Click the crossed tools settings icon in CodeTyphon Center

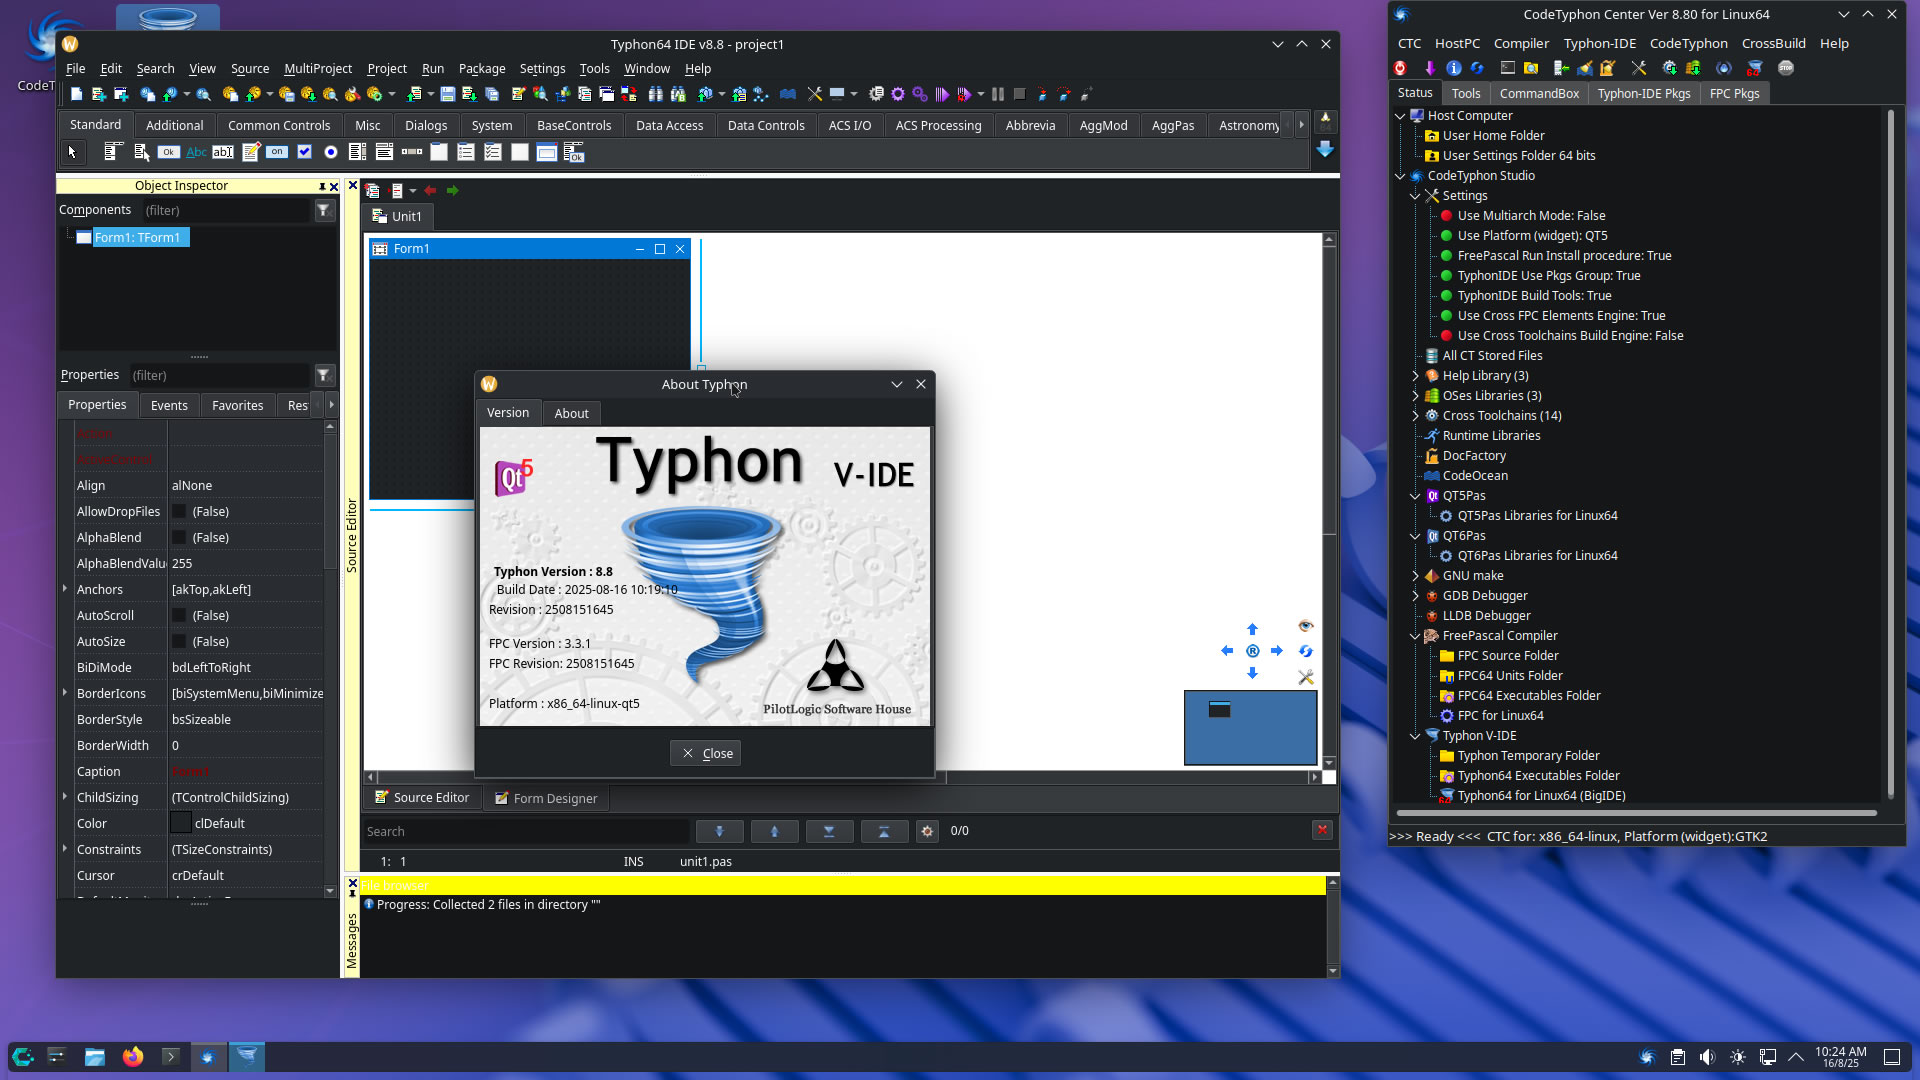(x=1638, y=68)
